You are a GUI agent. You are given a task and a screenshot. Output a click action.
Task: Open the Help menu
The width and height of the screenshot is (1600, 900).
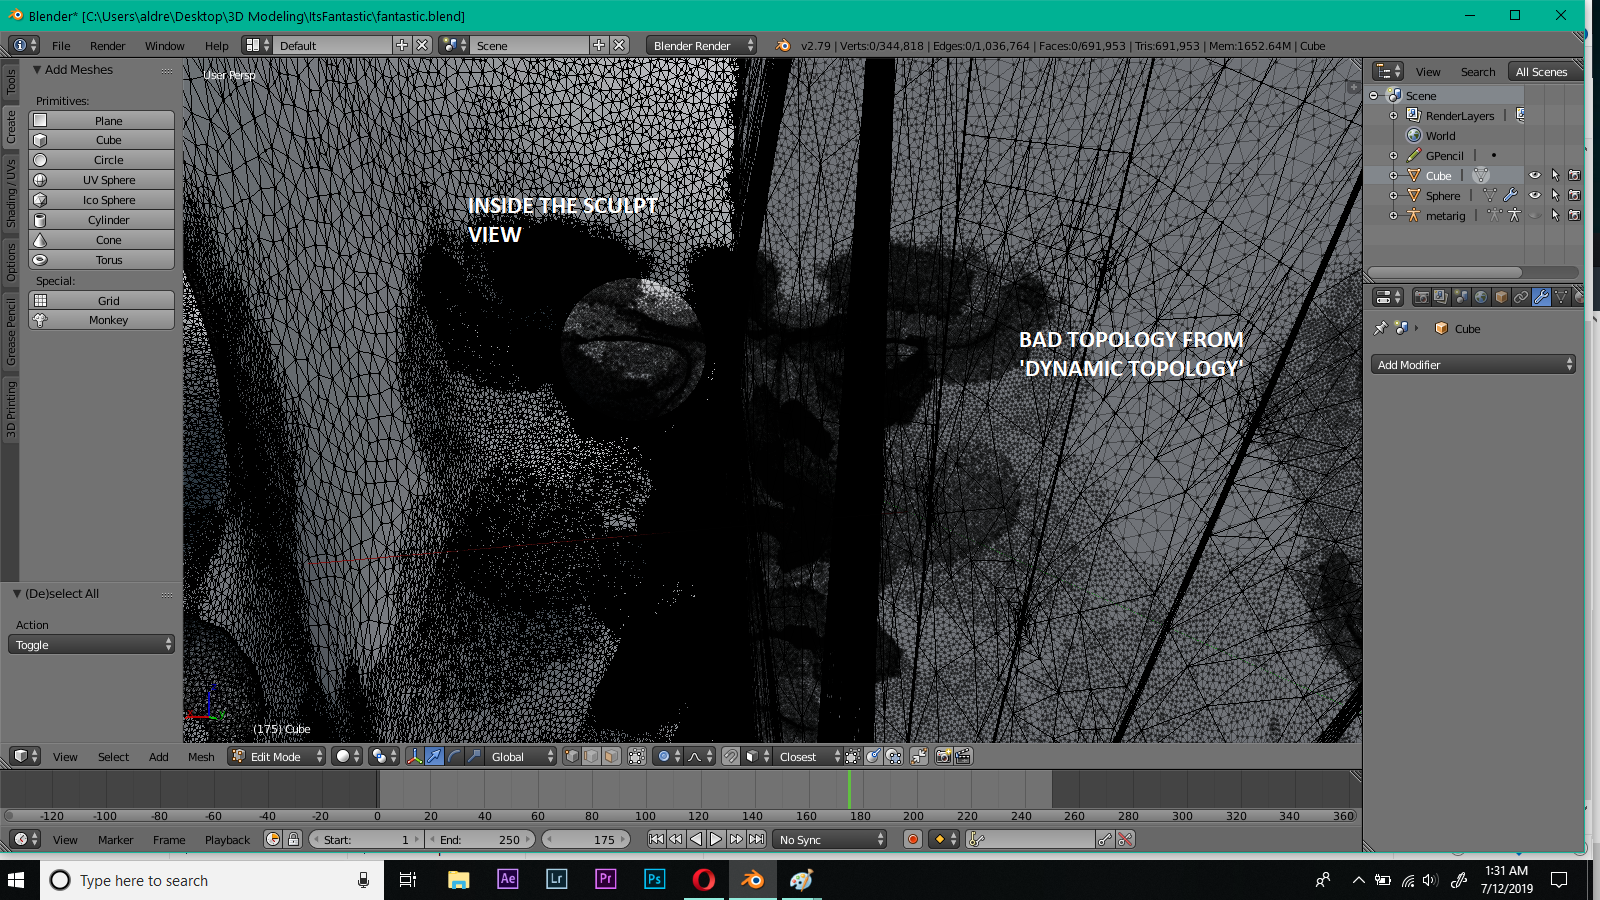tap(216, 46)
